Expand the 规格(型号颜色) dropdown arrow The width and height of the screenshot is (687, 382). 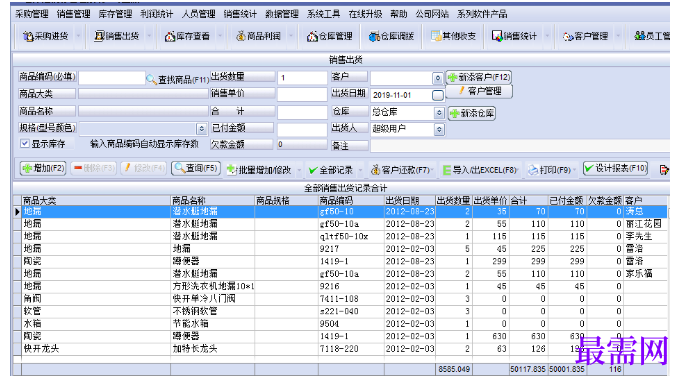[202, 129]
